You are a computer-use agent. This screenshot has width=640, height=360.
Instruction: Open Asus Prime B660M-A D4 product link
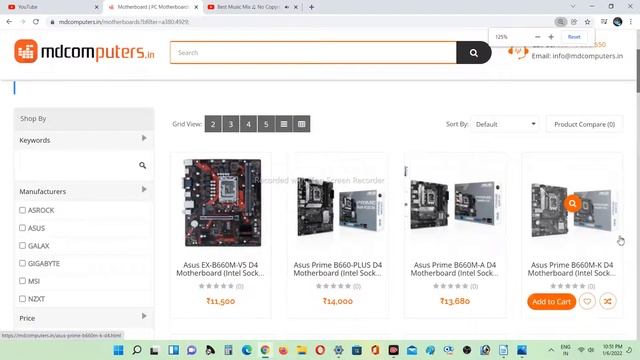click(455, 269)
